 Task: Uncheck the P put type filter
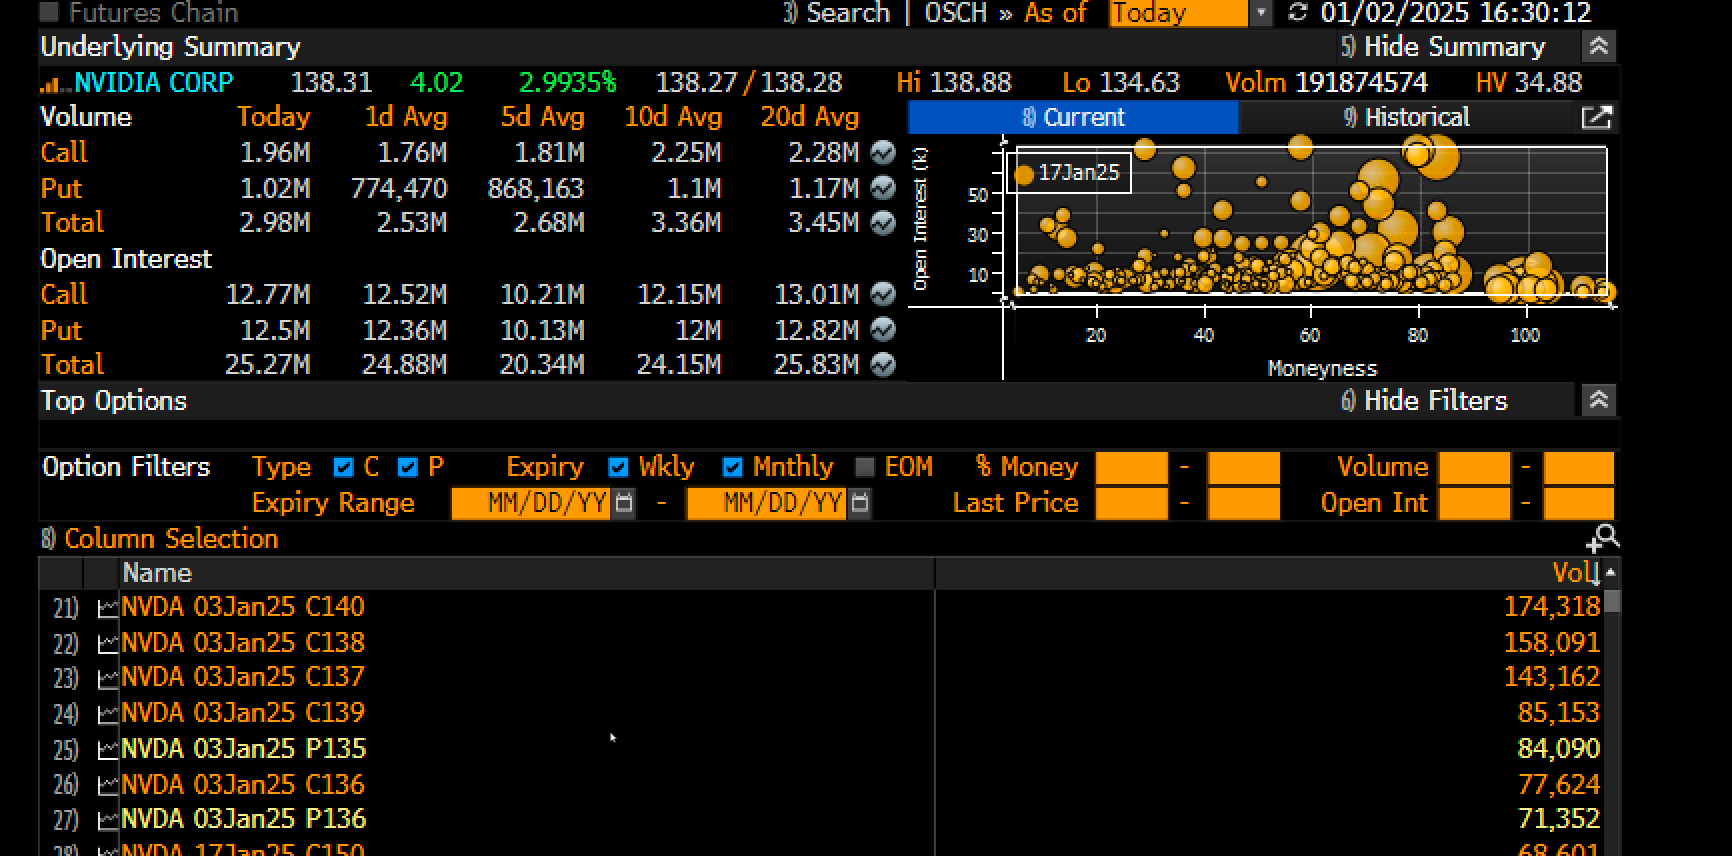(x=407, y=467)
